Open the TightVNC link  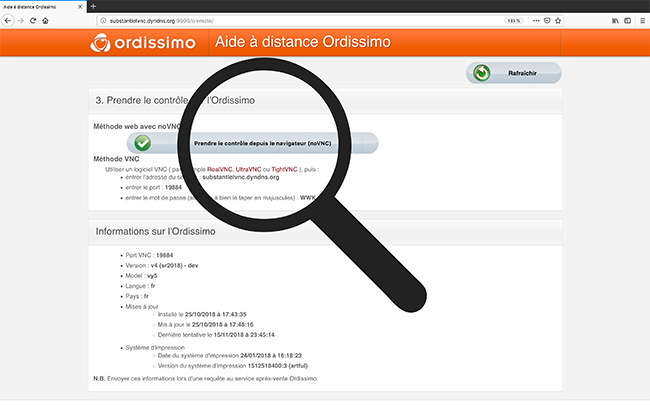coord(284,170)
